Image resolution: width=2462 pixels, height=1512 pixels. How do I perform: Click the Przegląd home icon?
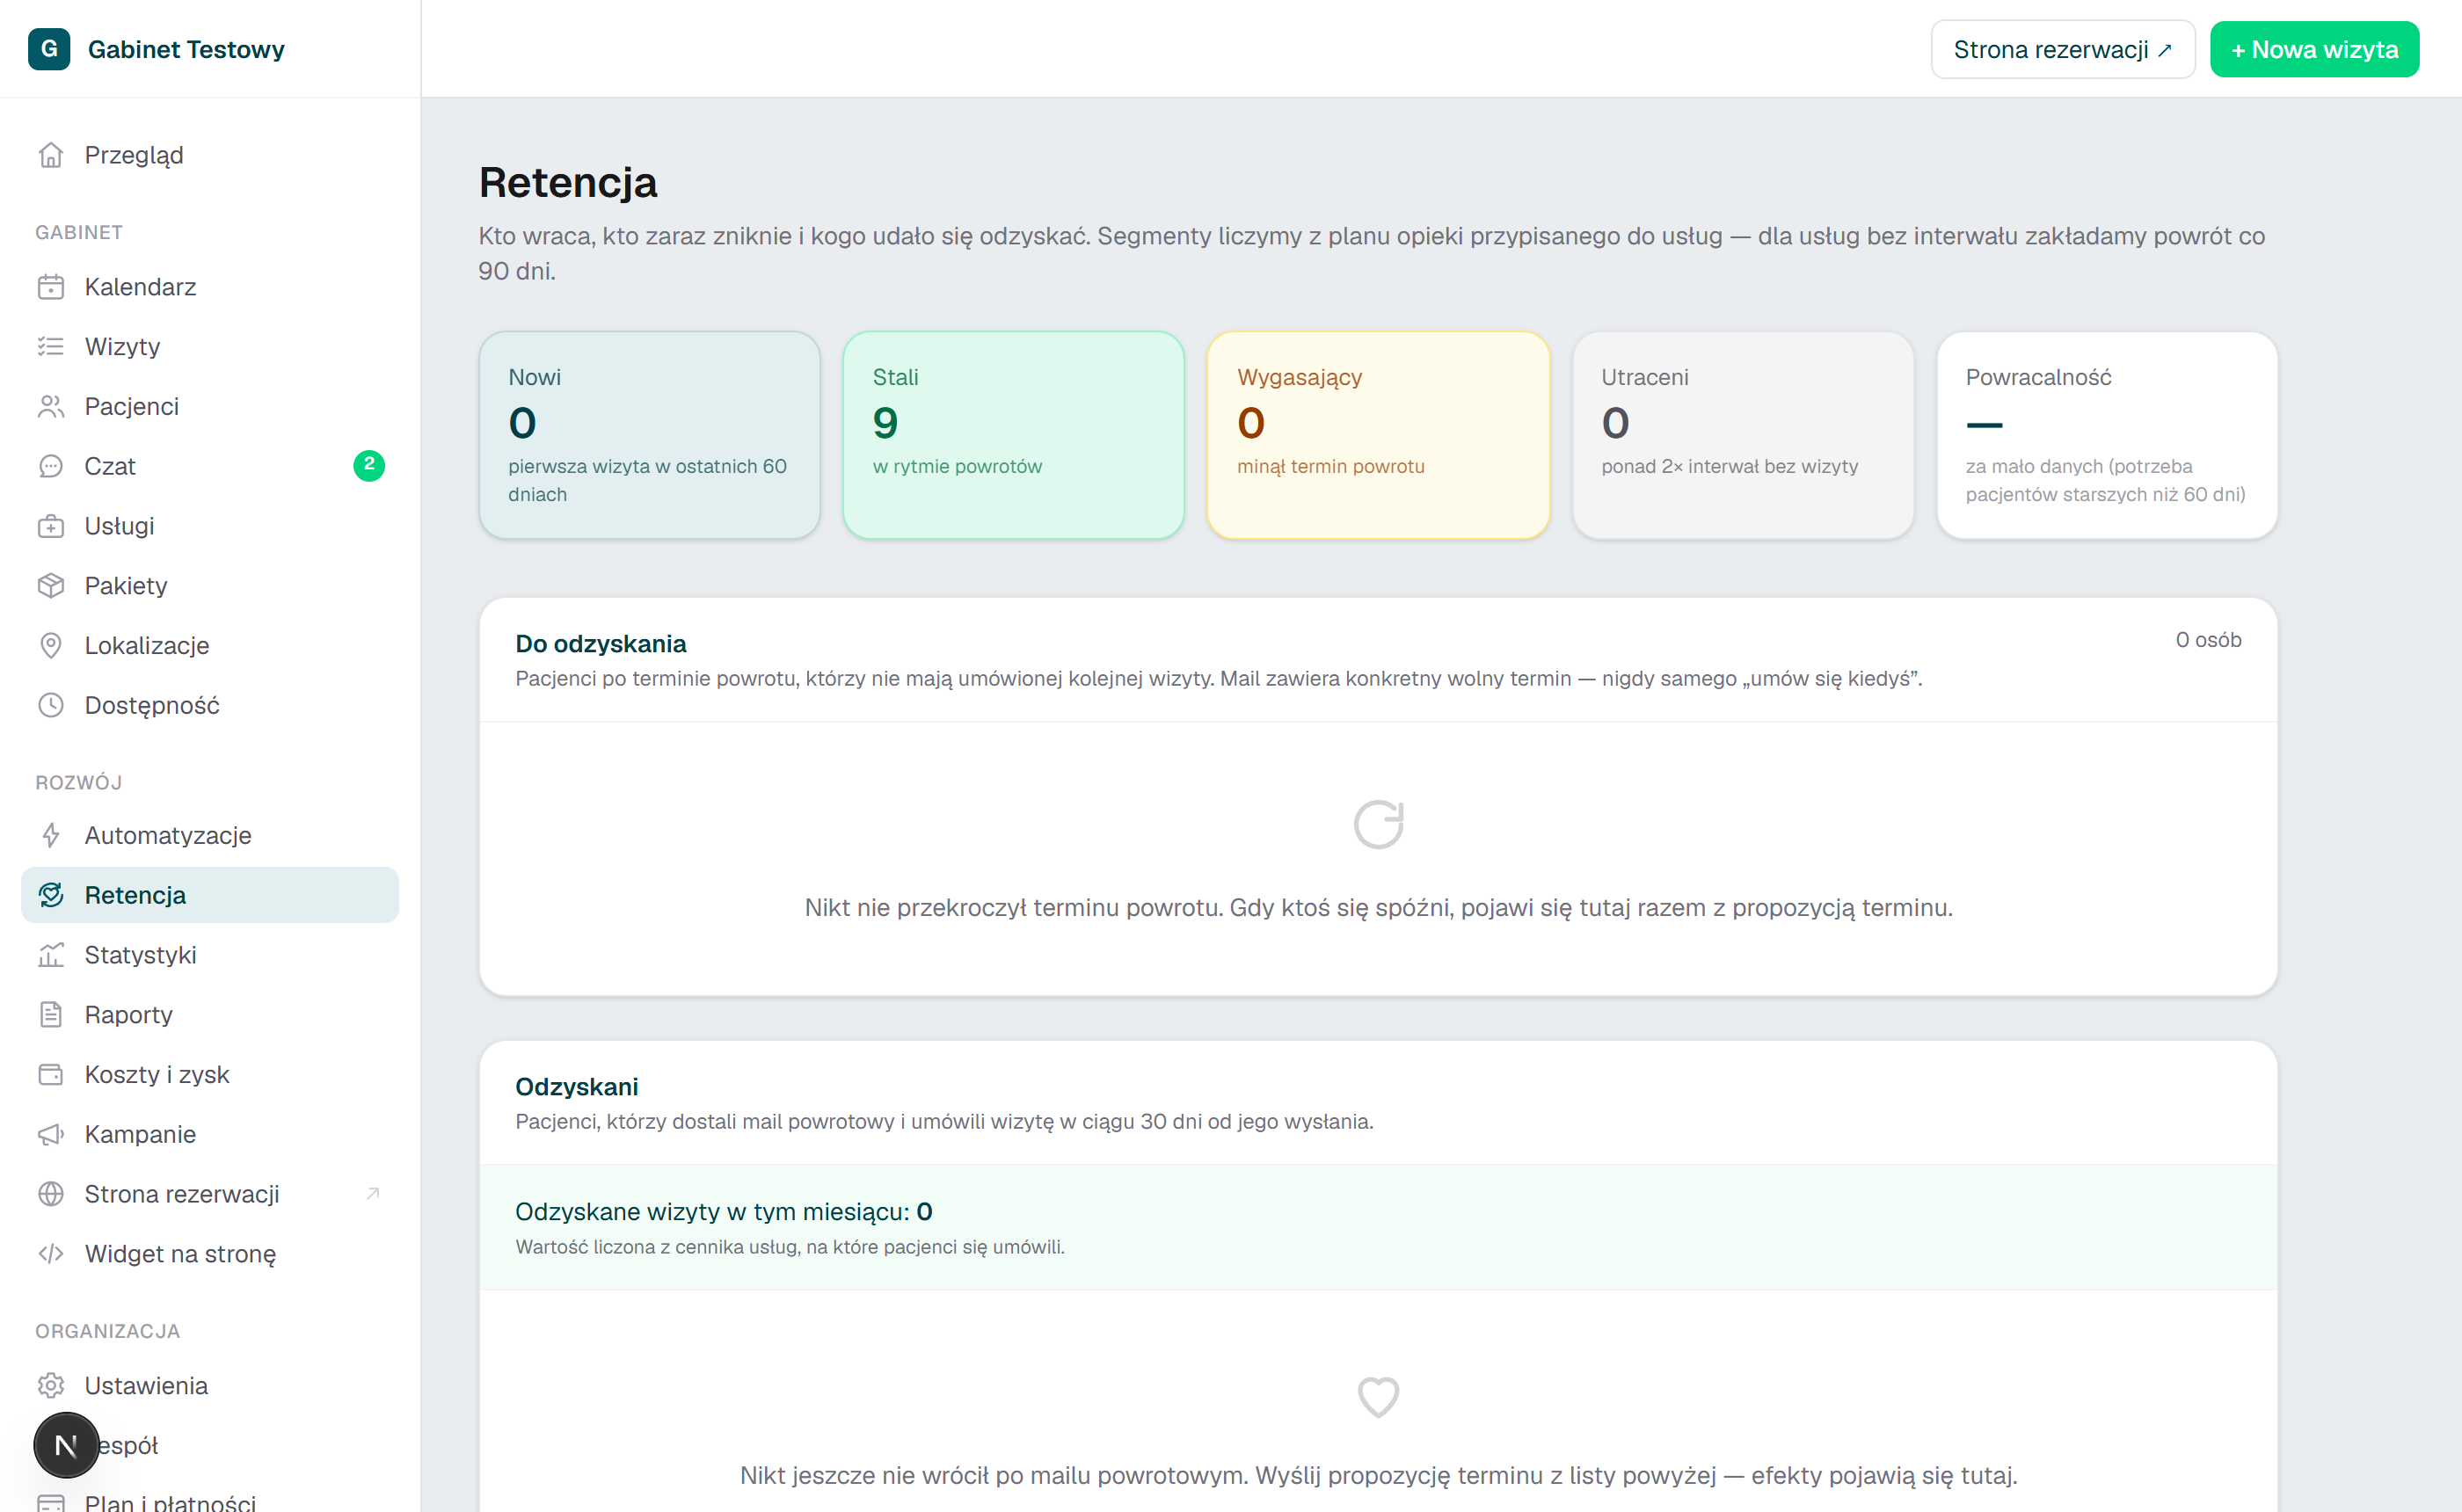pos(51,155)
